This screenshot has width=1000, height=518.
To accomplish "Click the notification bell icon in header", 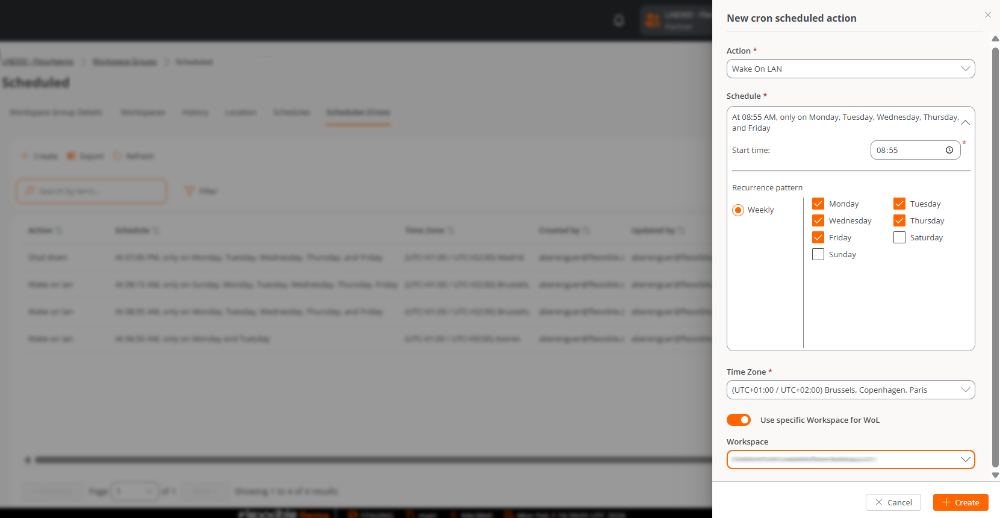I will click(x=619, y=20).
